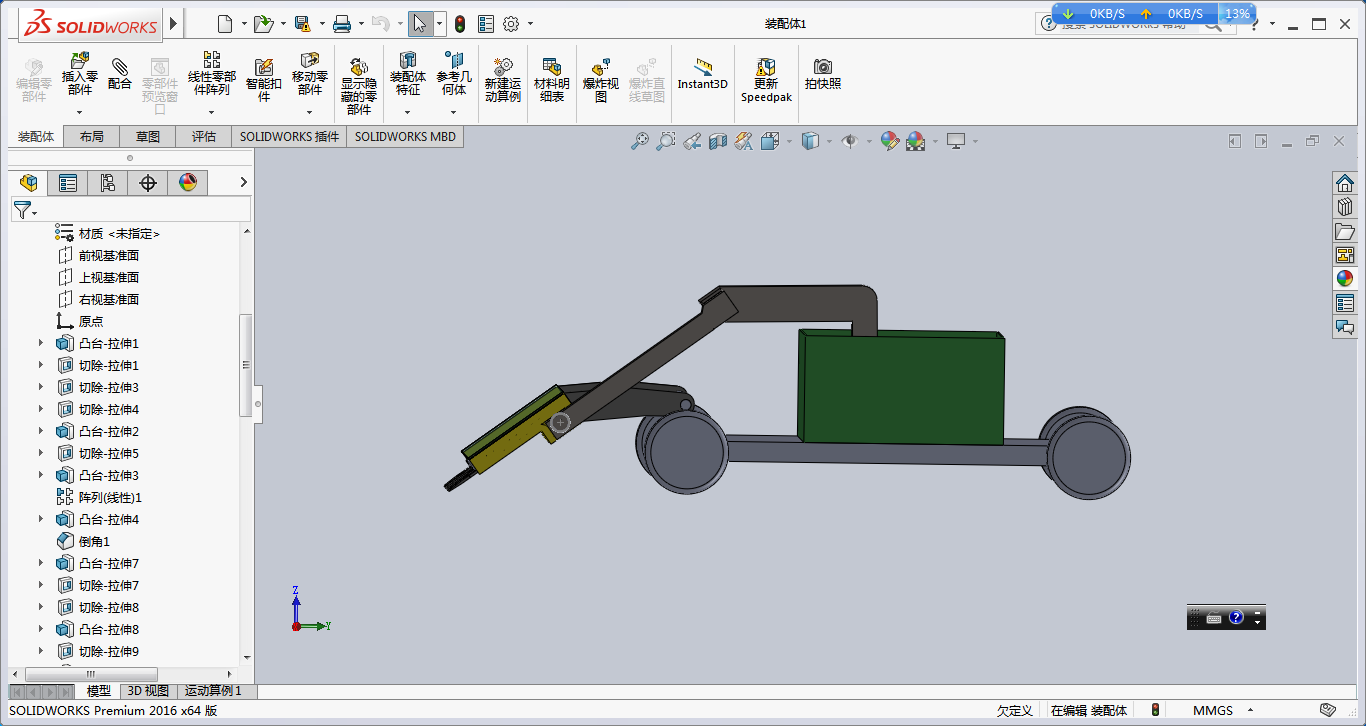Click the Instant3D icon
This screenshot has width=1366, height=726.
(703, 67)
